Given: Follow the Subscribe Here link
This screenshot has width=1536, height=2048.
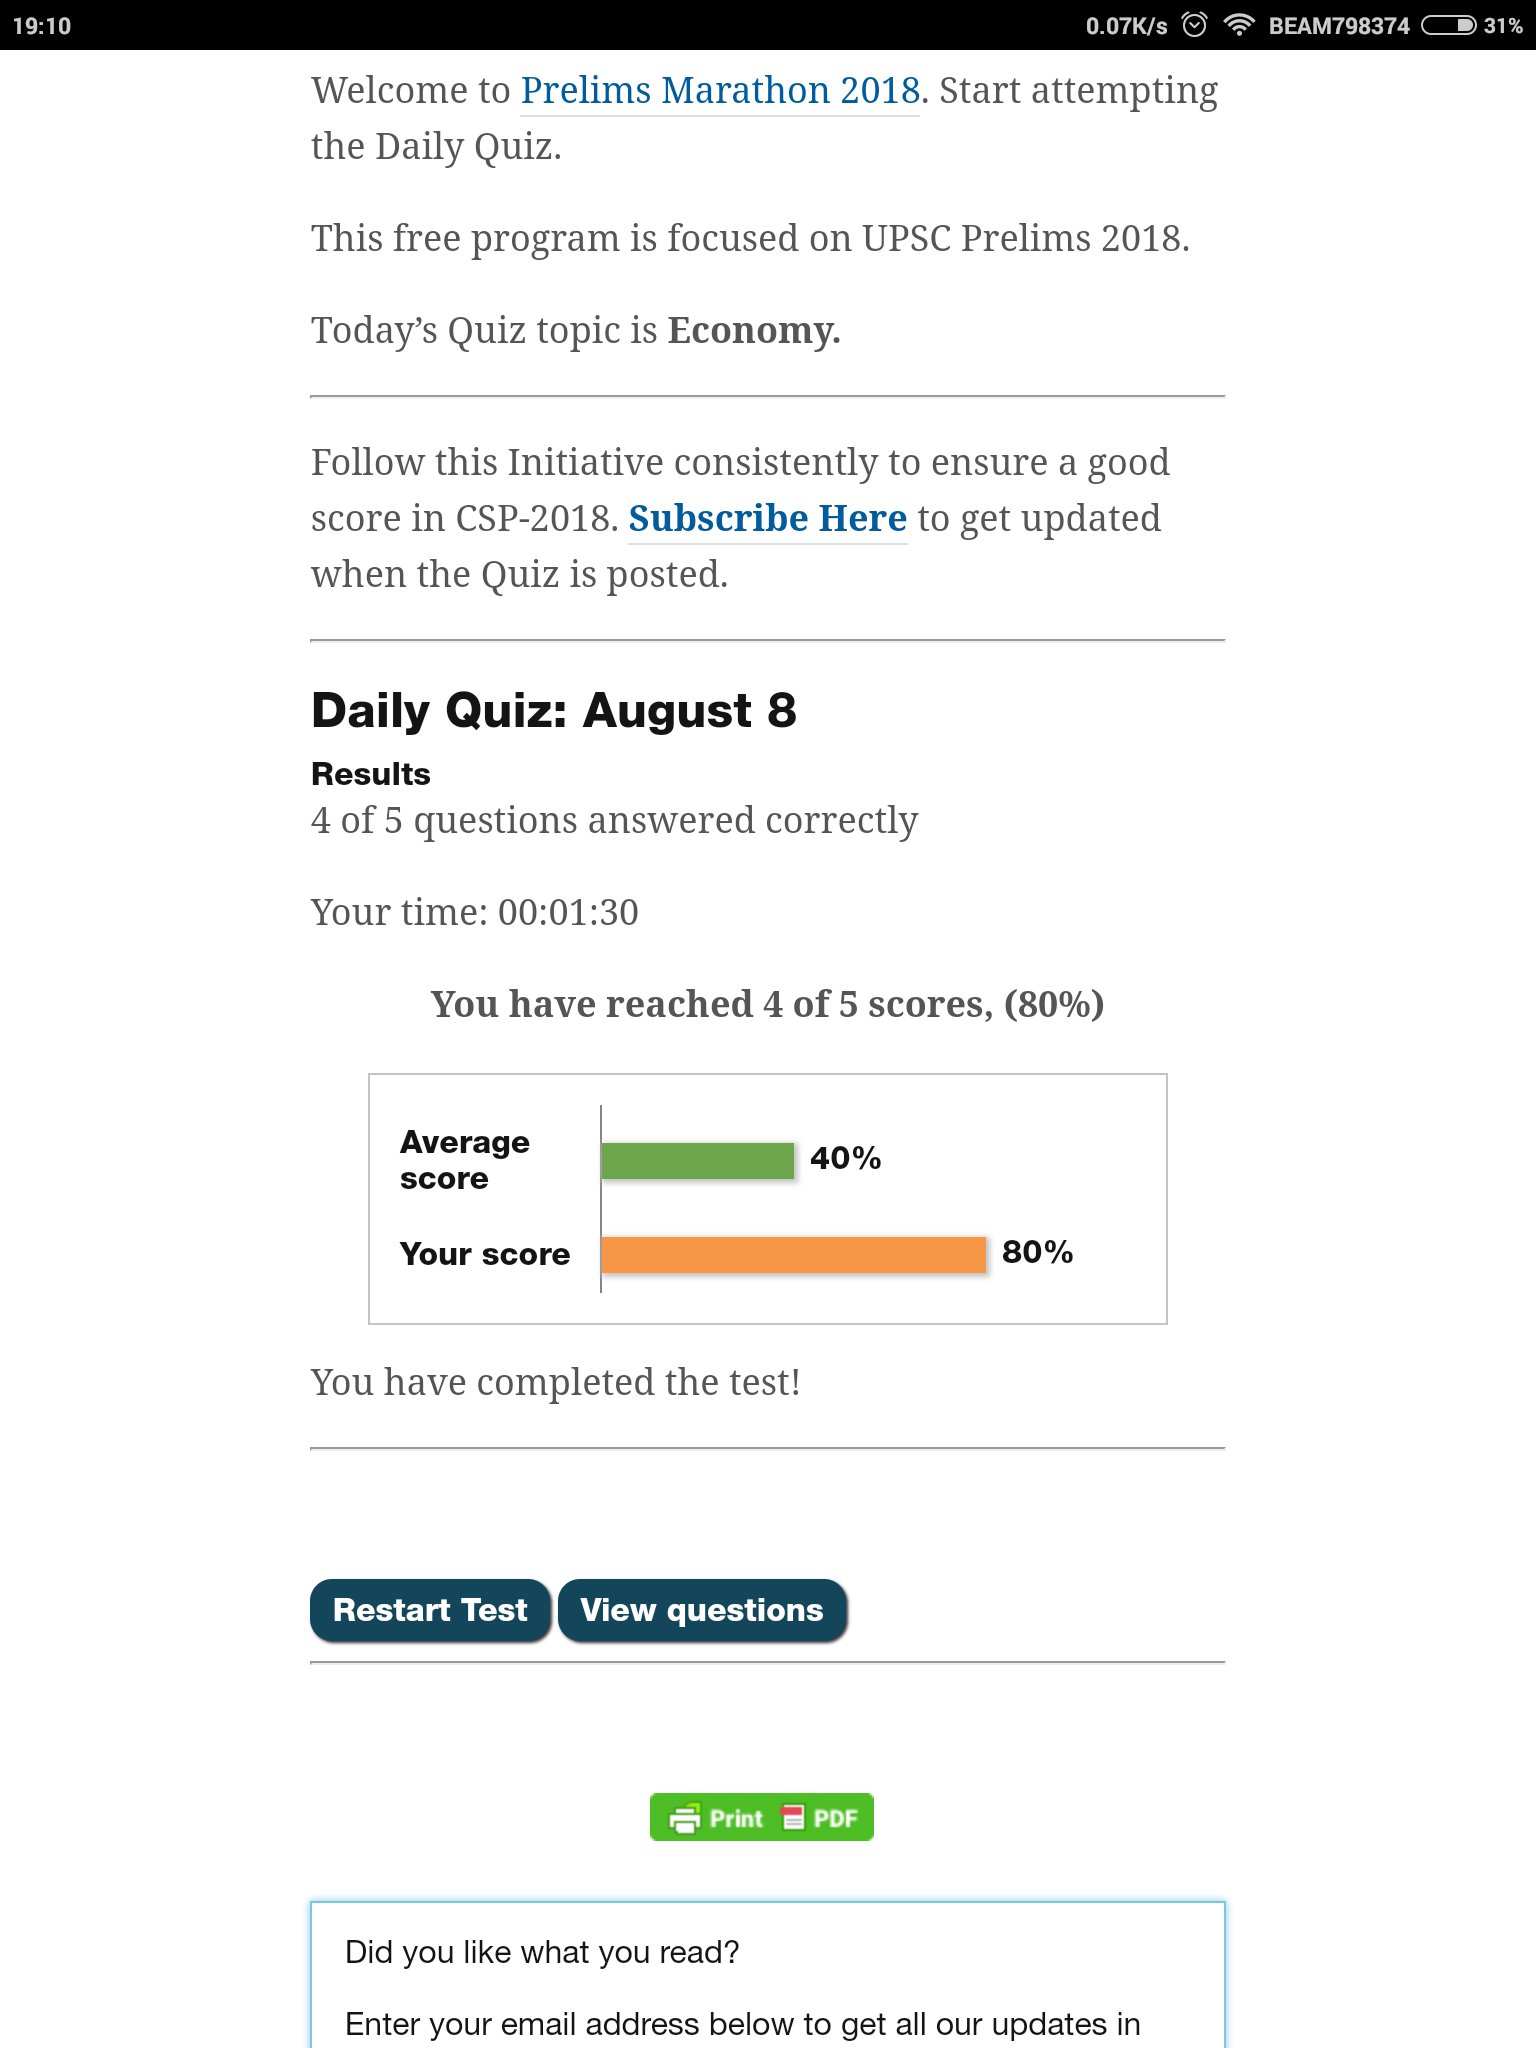Looking at the screenshot, I should click(767, 519).
